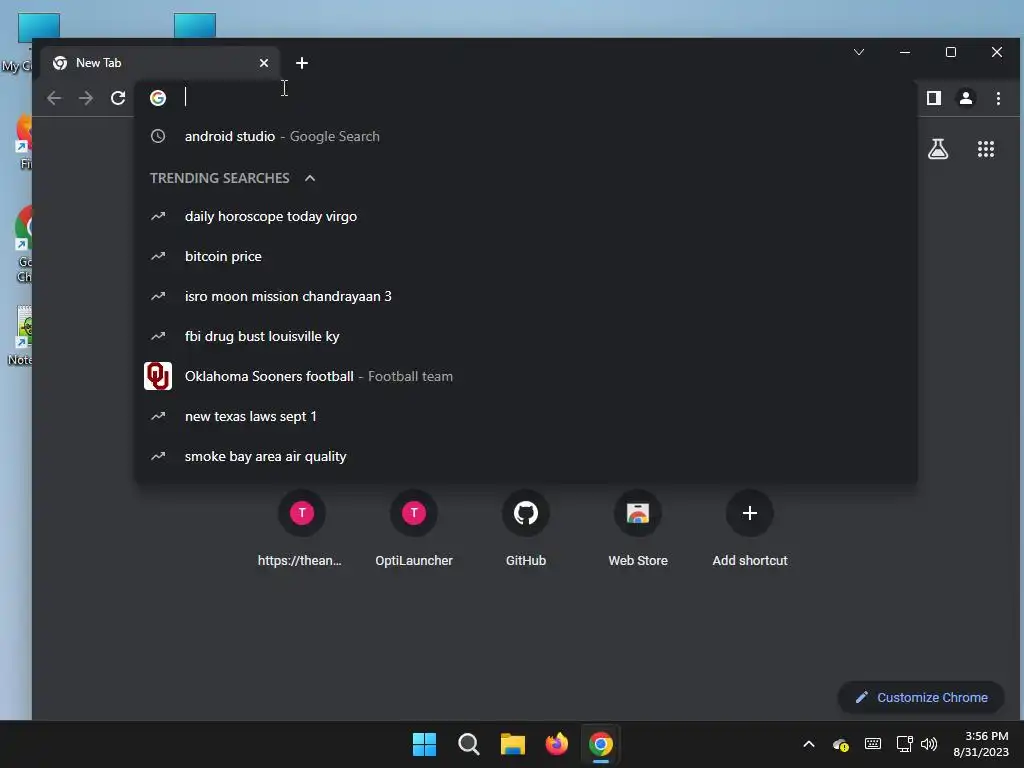Click inside the address bar field
This screenshot has width=1024, height=768.
tap(526, 98)
